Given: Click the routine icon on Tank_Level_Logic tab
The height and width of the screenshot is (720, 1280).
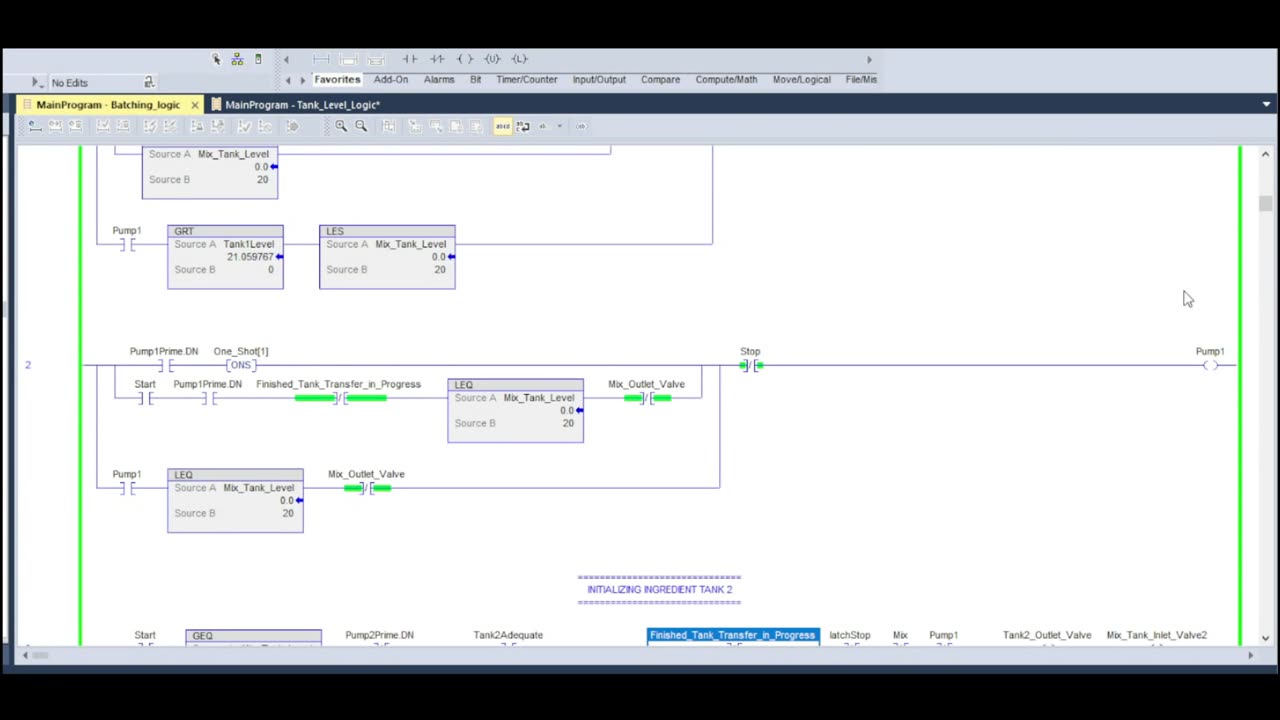Looking at the screenshot, I should 216,104.
